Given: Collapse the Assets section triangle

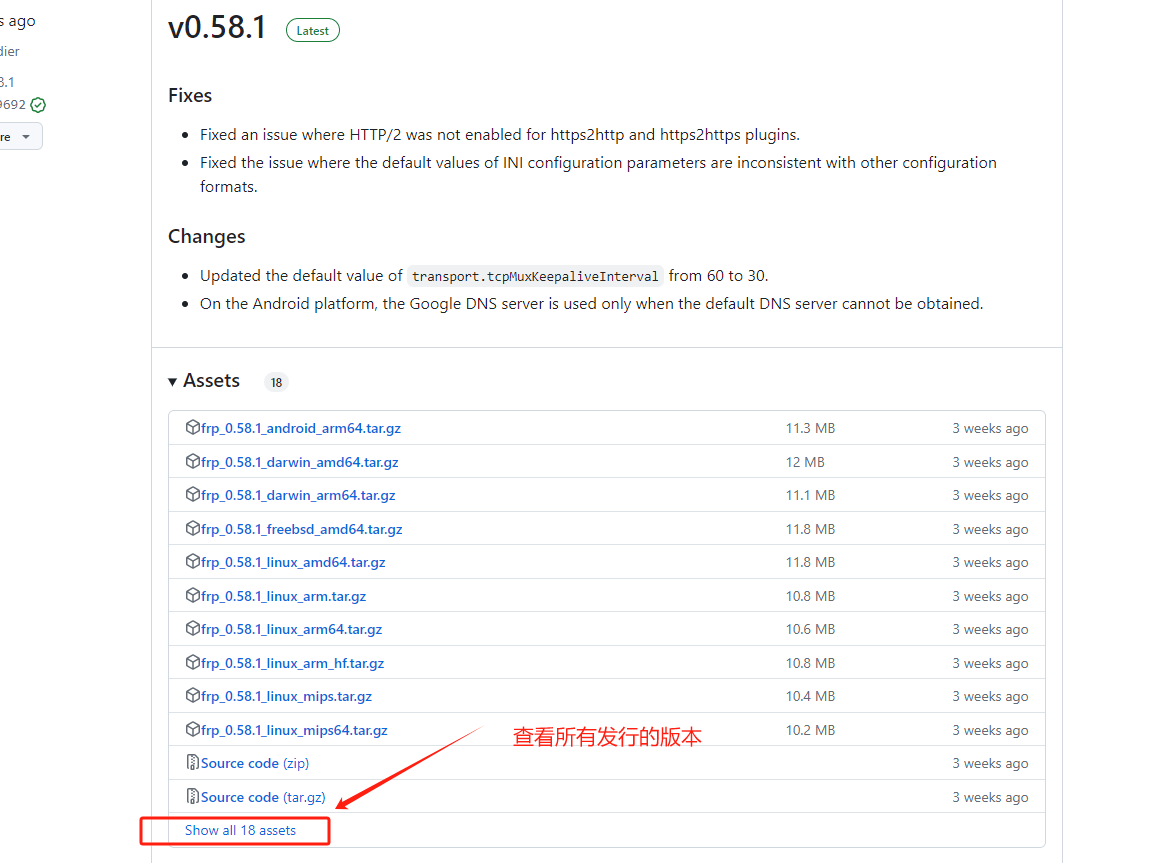Looking at the screenshot, I should tap(173, 381).
